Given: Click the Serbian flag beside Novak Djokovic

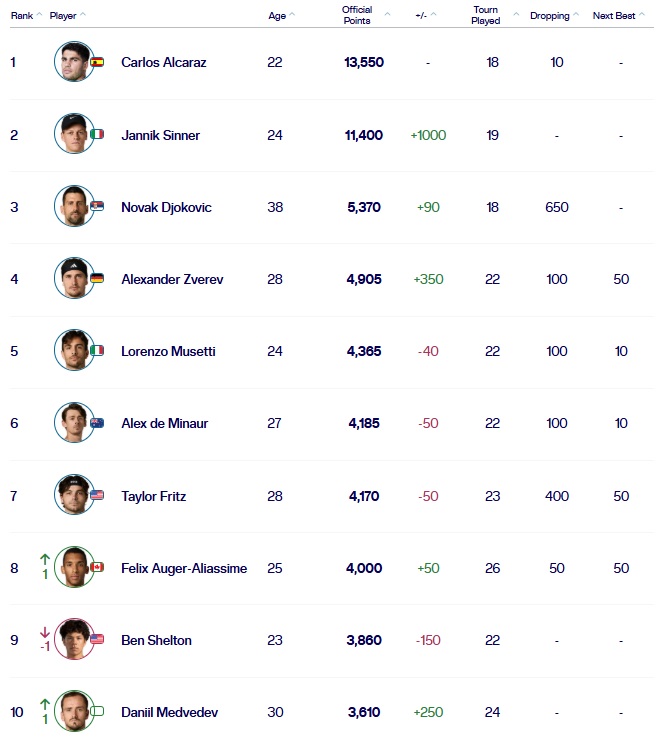Looking at the screenshot, I should click(x=97, y=206).
